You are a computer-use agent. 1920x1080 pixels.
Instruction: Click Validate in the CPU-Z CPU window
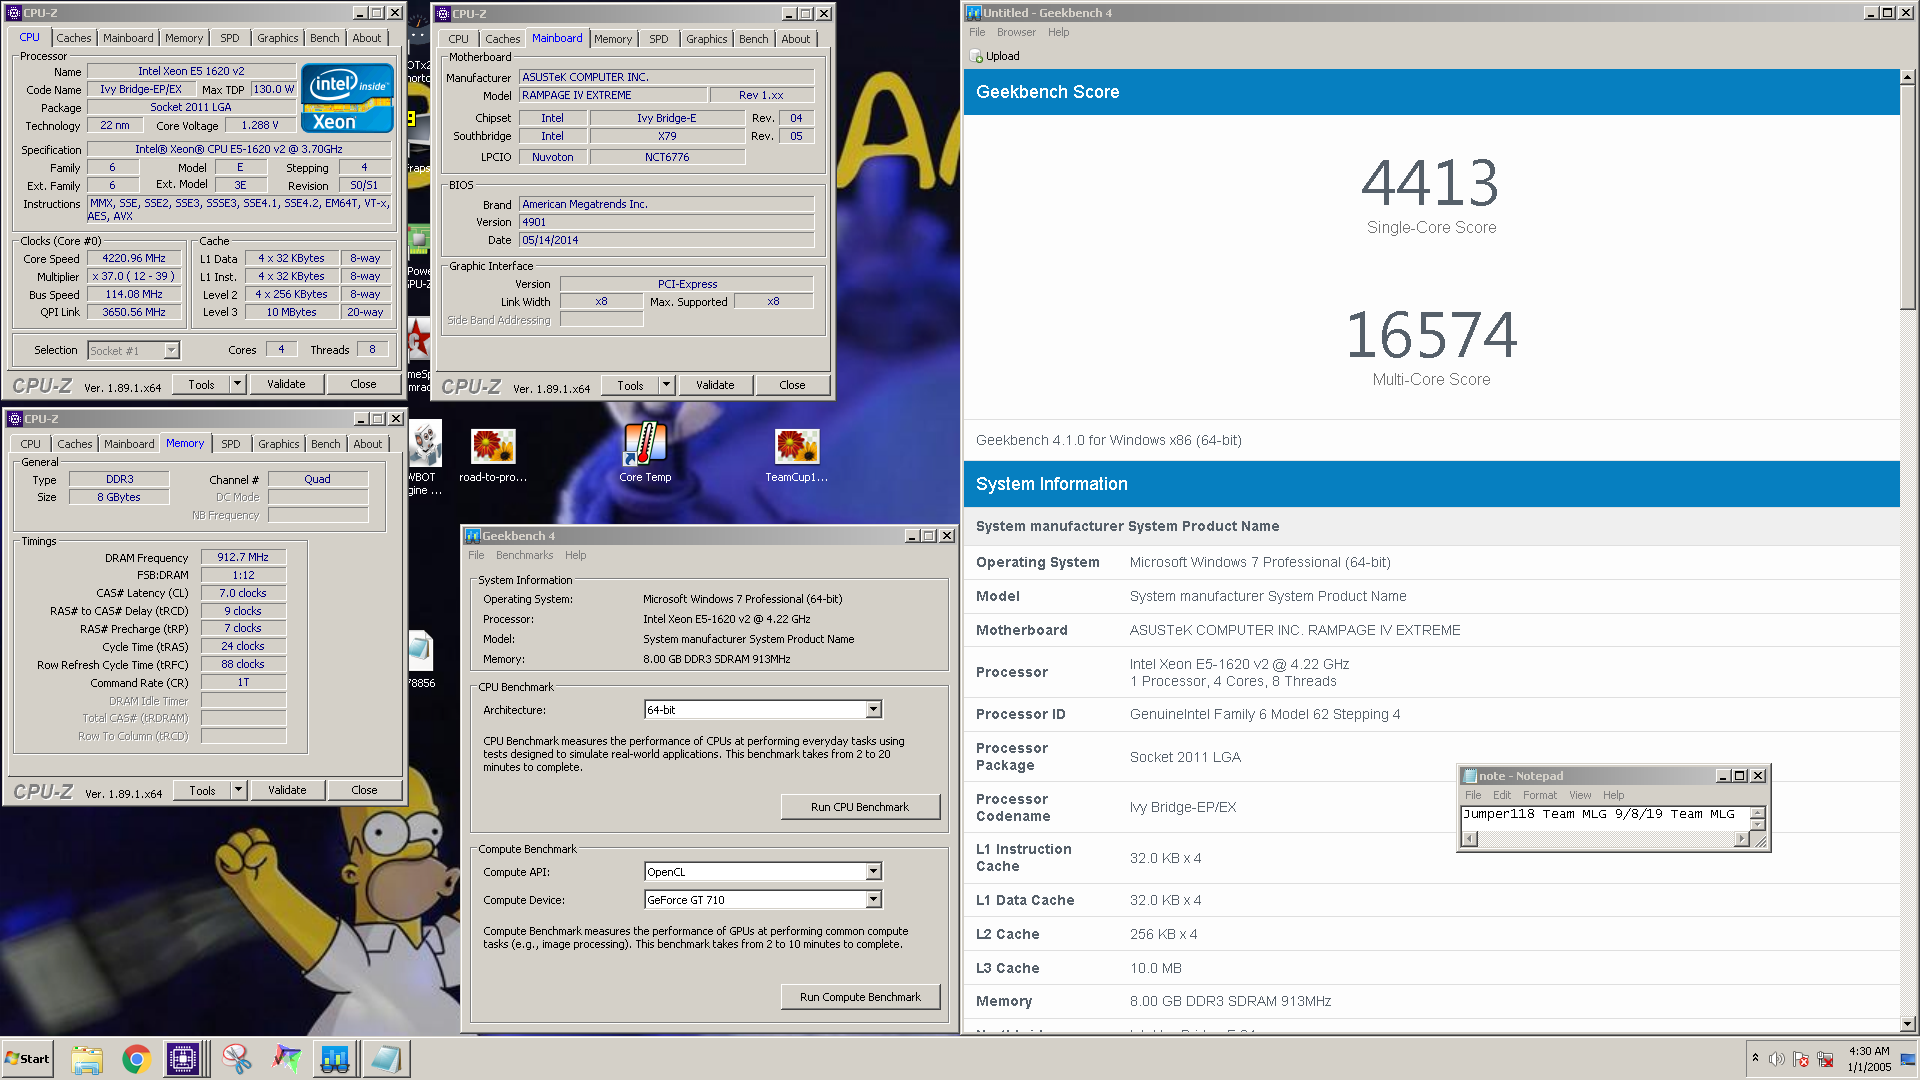(286, 384)
